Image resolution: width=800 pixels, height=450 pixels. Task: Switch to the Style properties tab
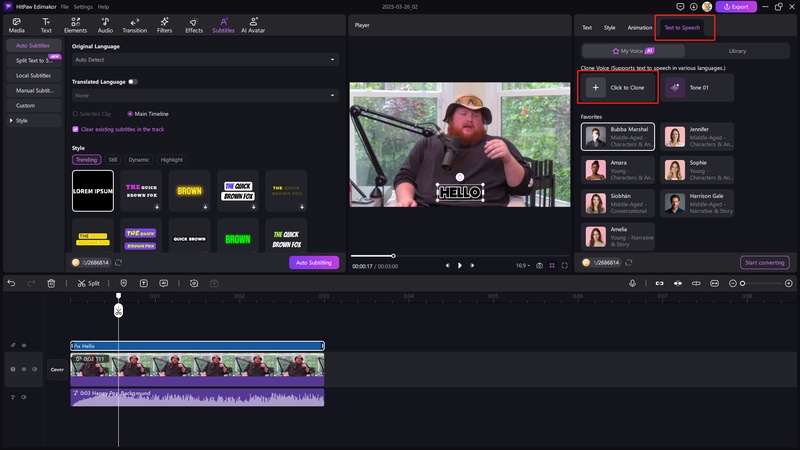coord(610,28)
